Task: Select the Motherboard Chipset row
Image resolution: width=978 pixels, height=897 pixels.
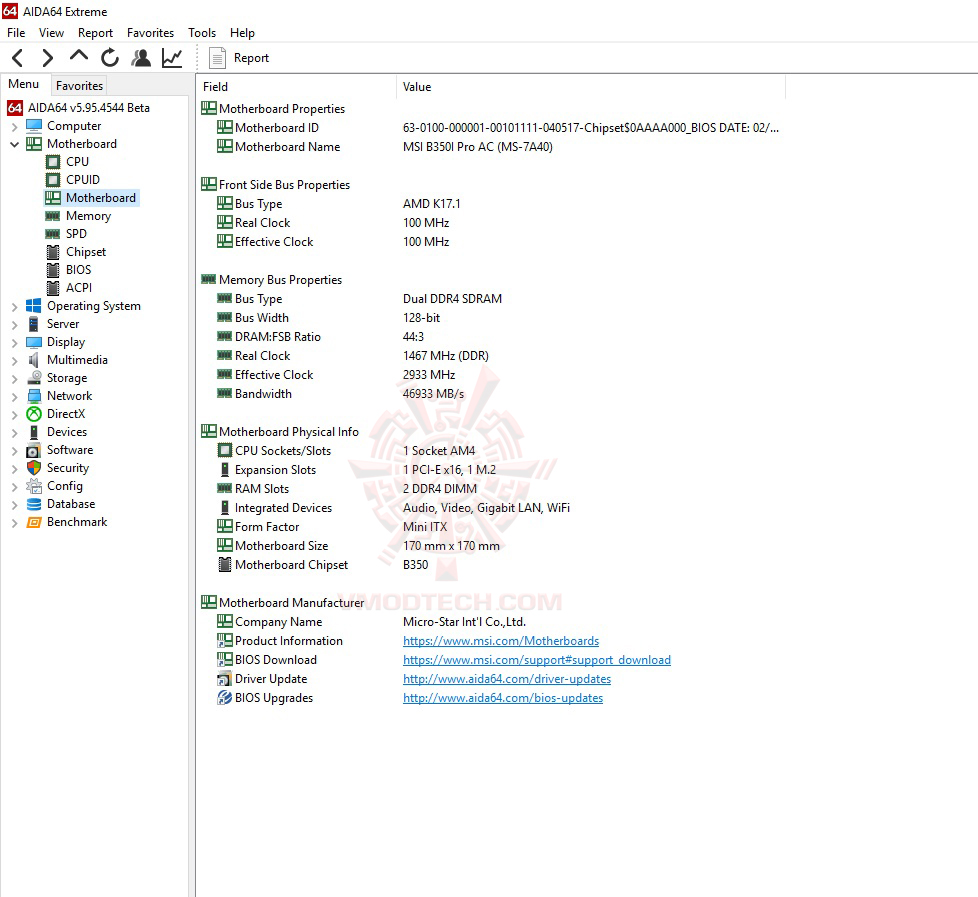Action: [490, 565]
